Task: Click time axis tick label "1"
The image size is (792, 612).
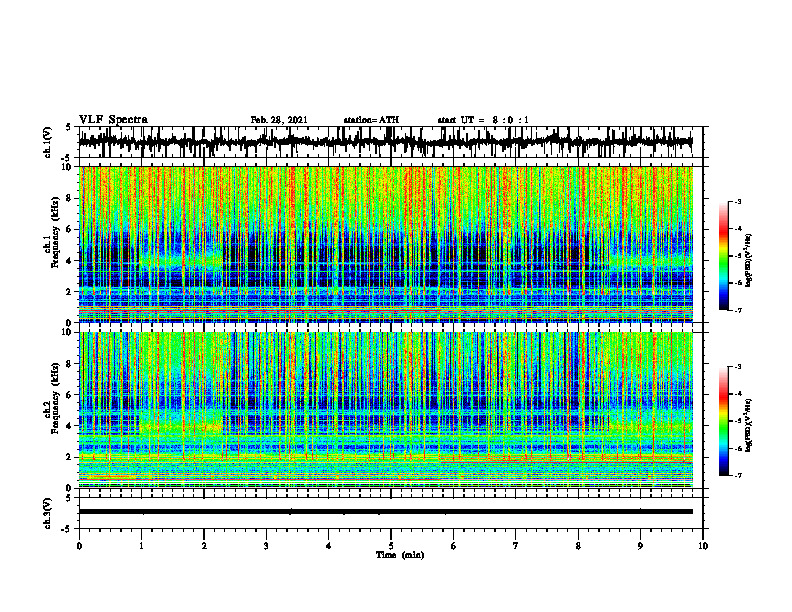Action: point(141,546)
